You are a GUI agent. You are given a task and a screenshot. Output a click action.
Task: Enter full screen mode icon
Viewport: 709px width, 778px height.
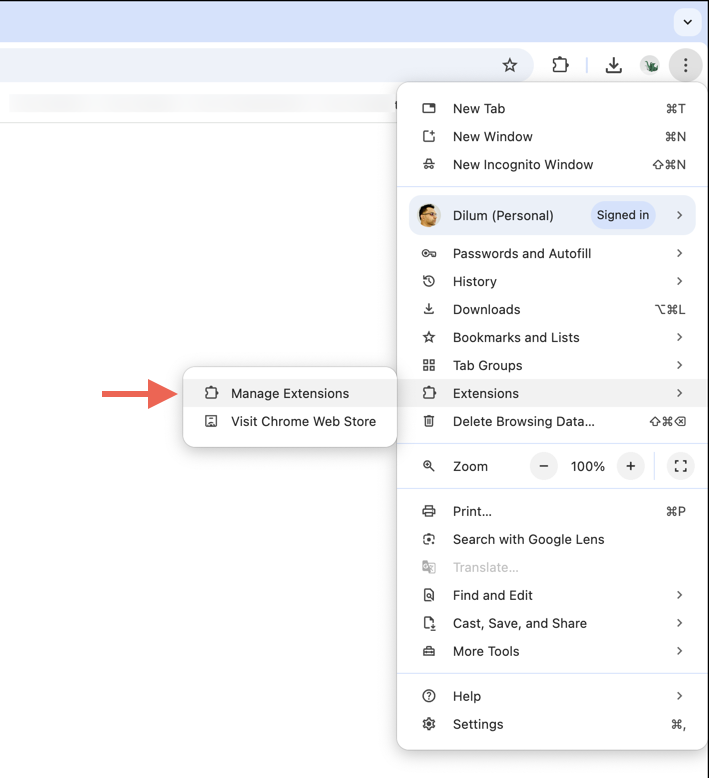click(680, 466)
